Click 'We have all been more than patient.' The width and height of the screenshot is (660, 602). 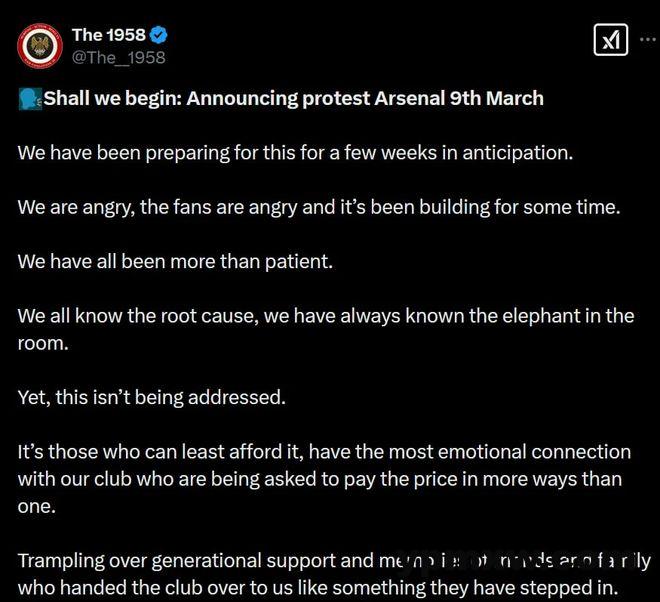point(175,262)
